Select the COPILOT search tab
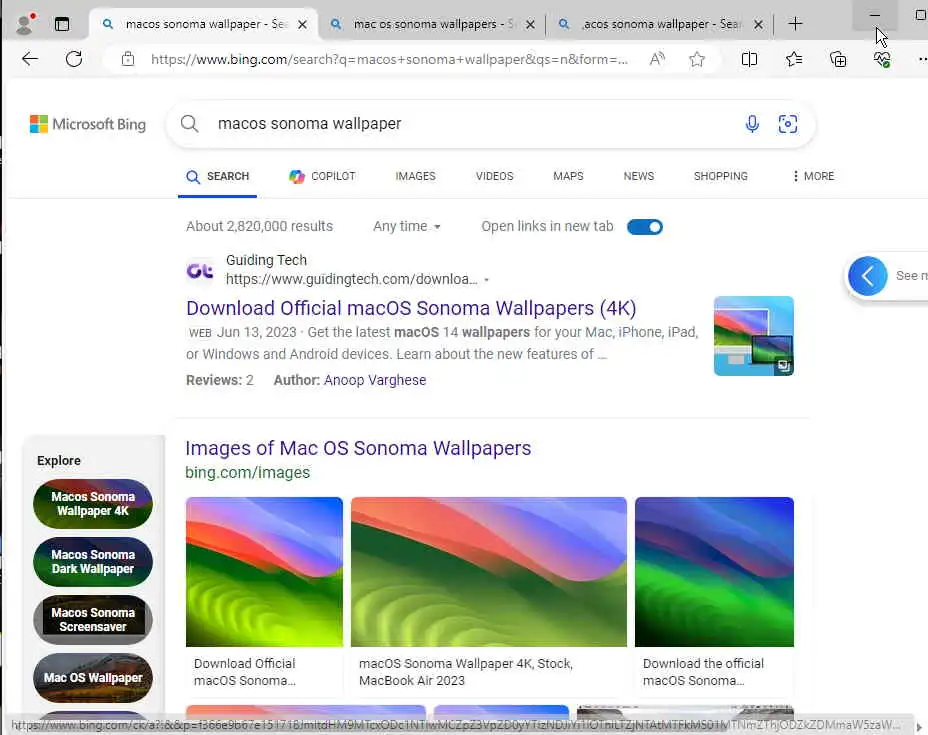This screenshot has height=735, width=928. coord(322,176)
